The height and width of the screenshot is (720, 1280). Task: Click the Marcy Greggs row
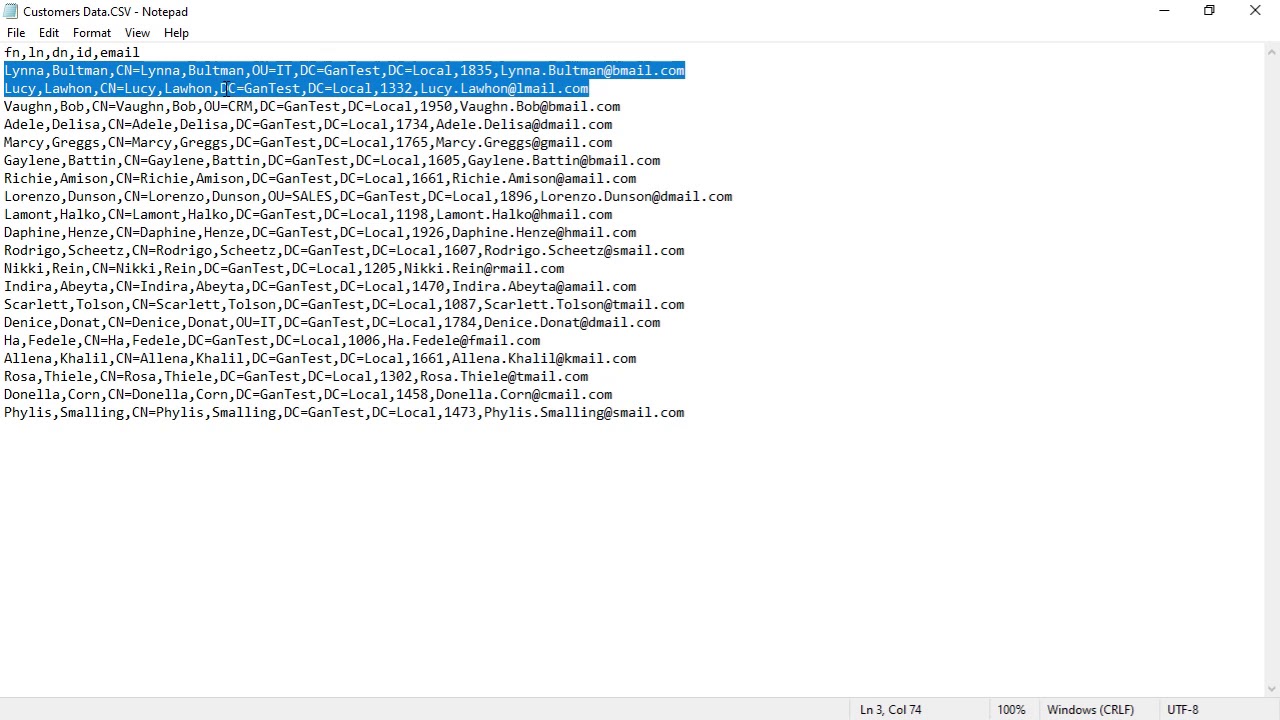tap(308, 142)
